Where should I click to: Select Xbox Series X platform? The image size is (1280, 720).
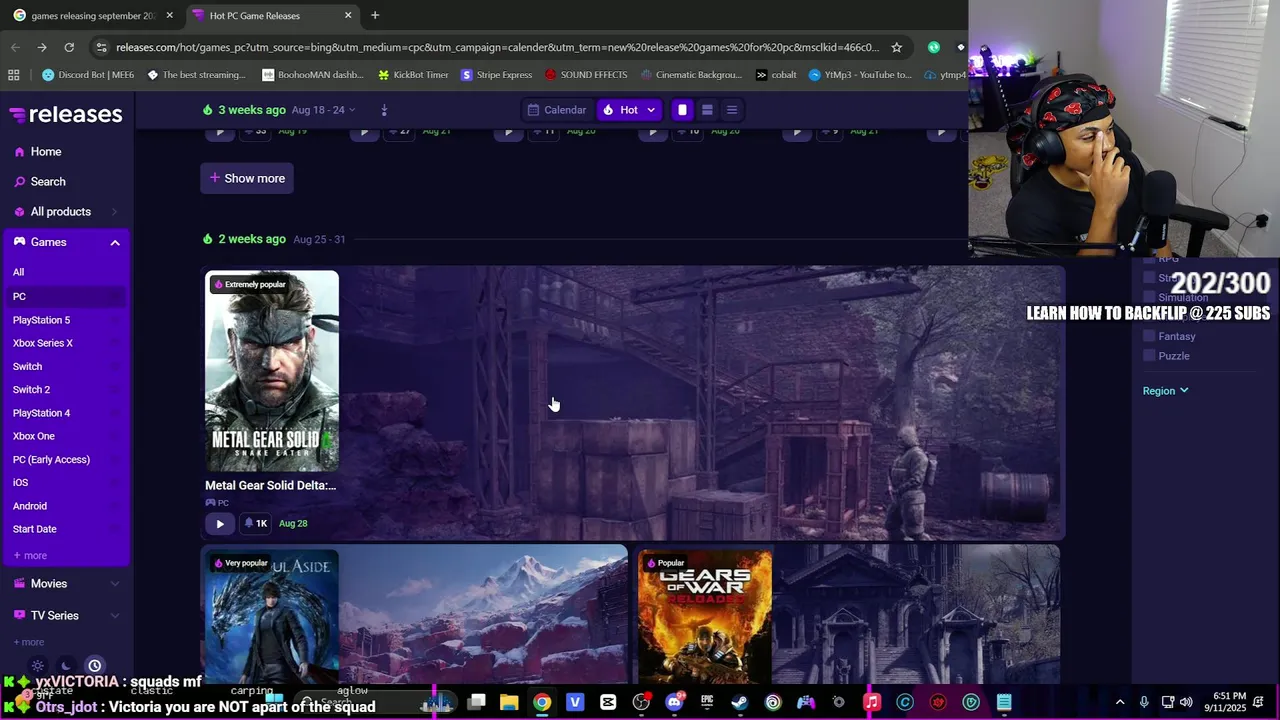(x=43, y=343)
